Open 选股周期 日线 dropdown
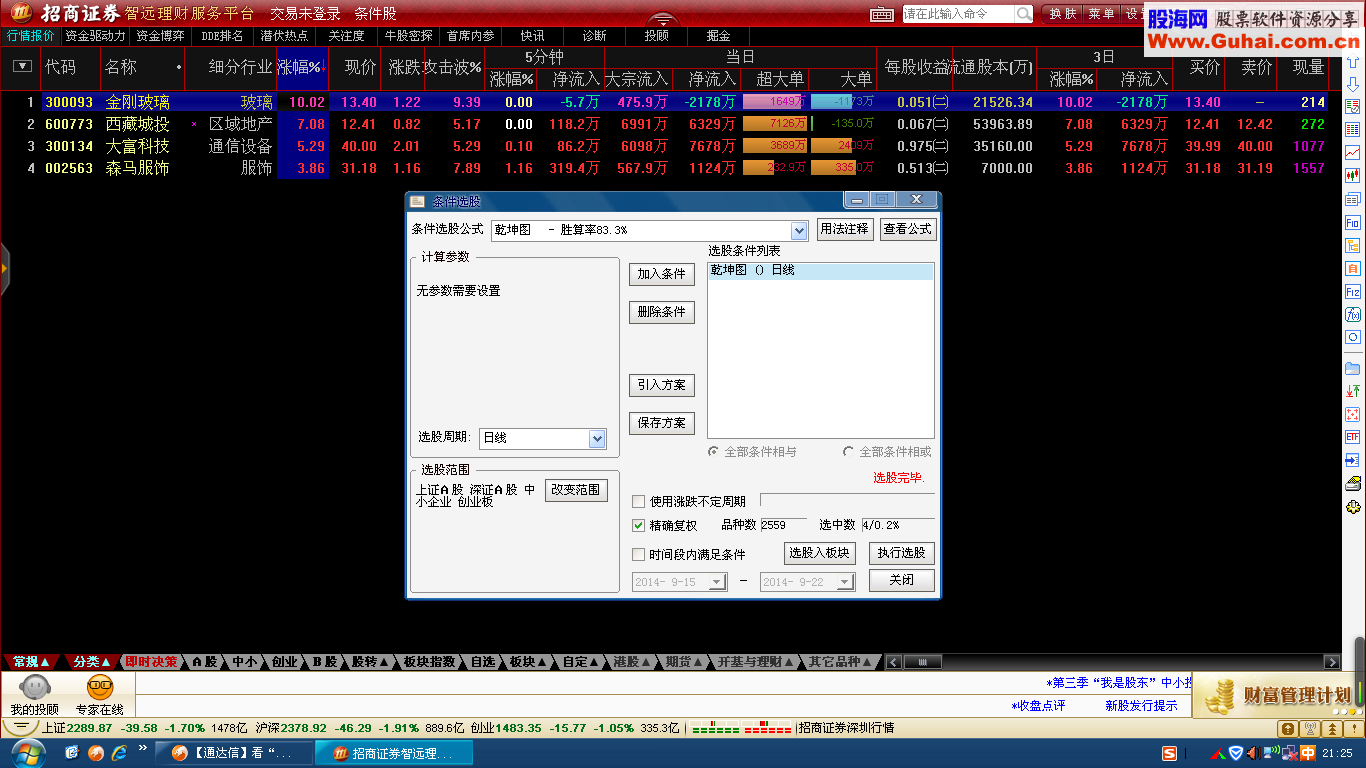This screenshot has width=1366, height=768. pos(597,438)
